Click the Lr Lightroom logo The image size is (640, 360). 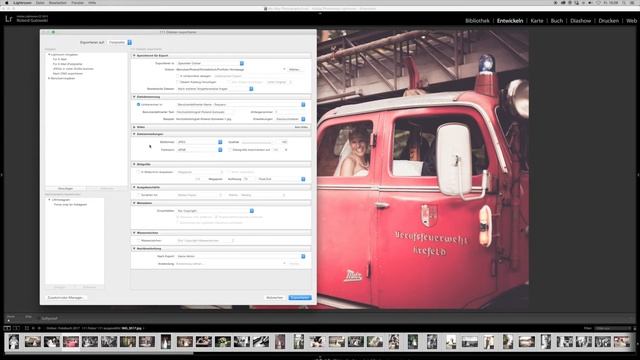9,19
